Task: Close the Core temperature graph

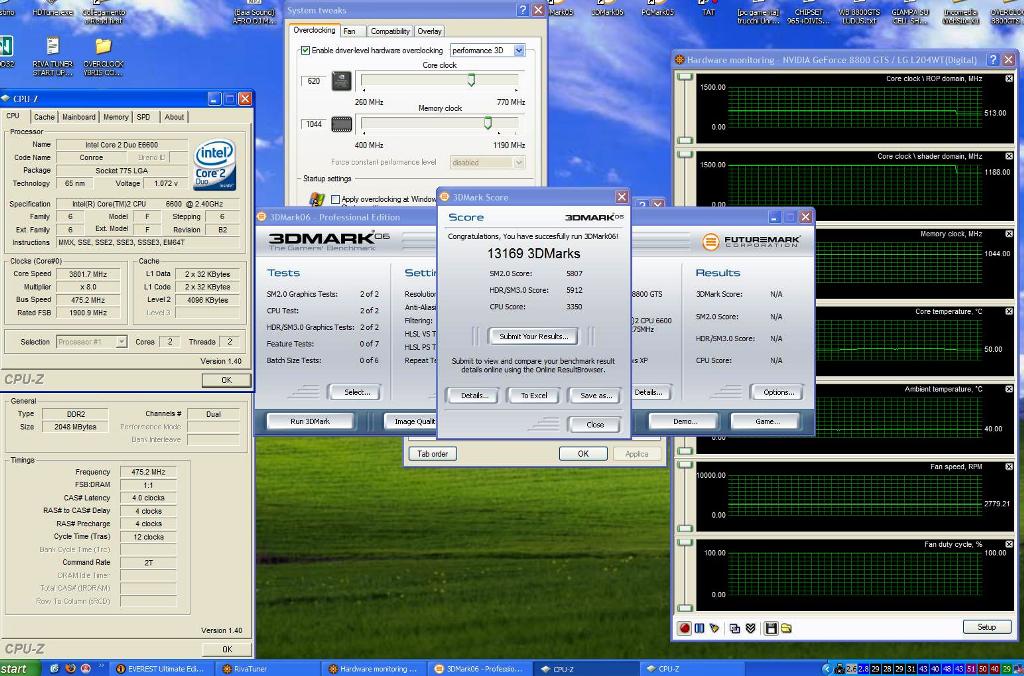Action: coord(1009,312)
